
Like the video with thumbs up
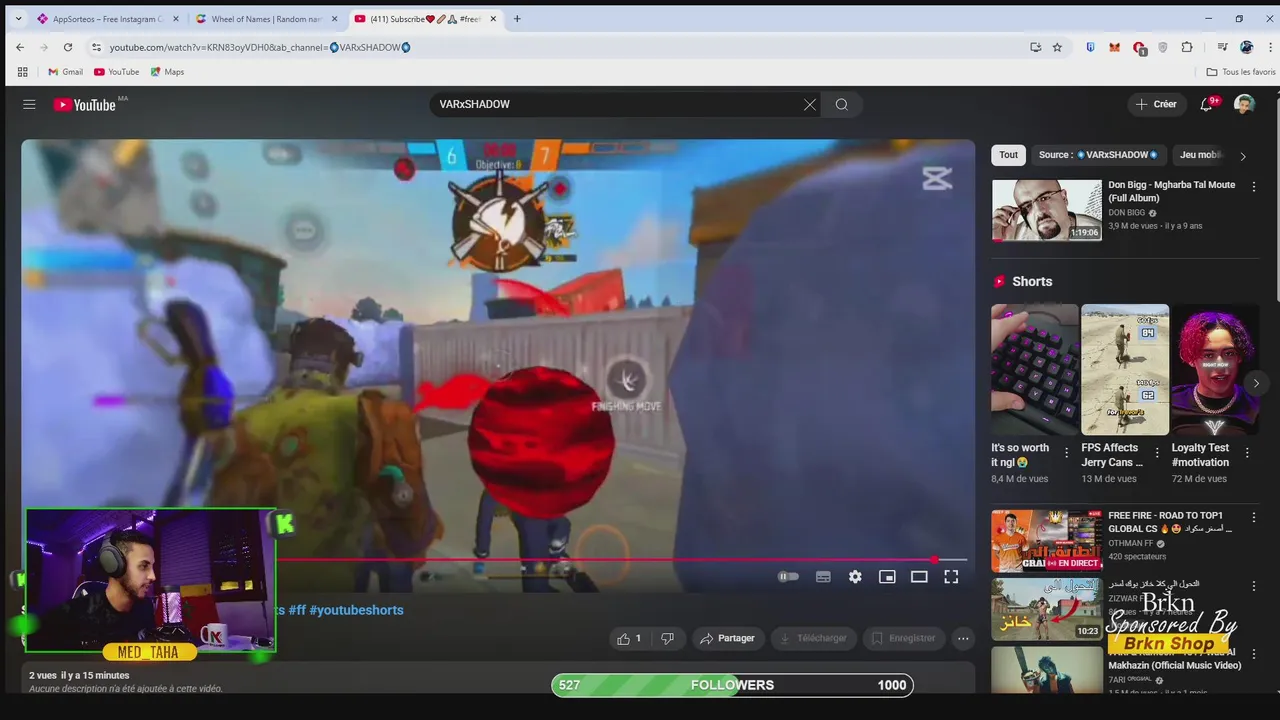[629, 638]
